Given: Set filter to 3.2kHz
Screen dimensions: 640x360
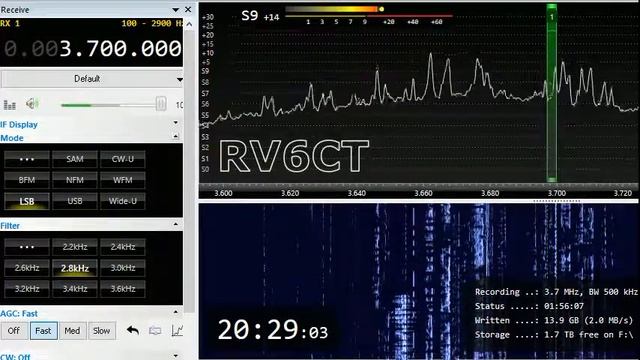Looking at the screenshot, I should coord(27,289).
